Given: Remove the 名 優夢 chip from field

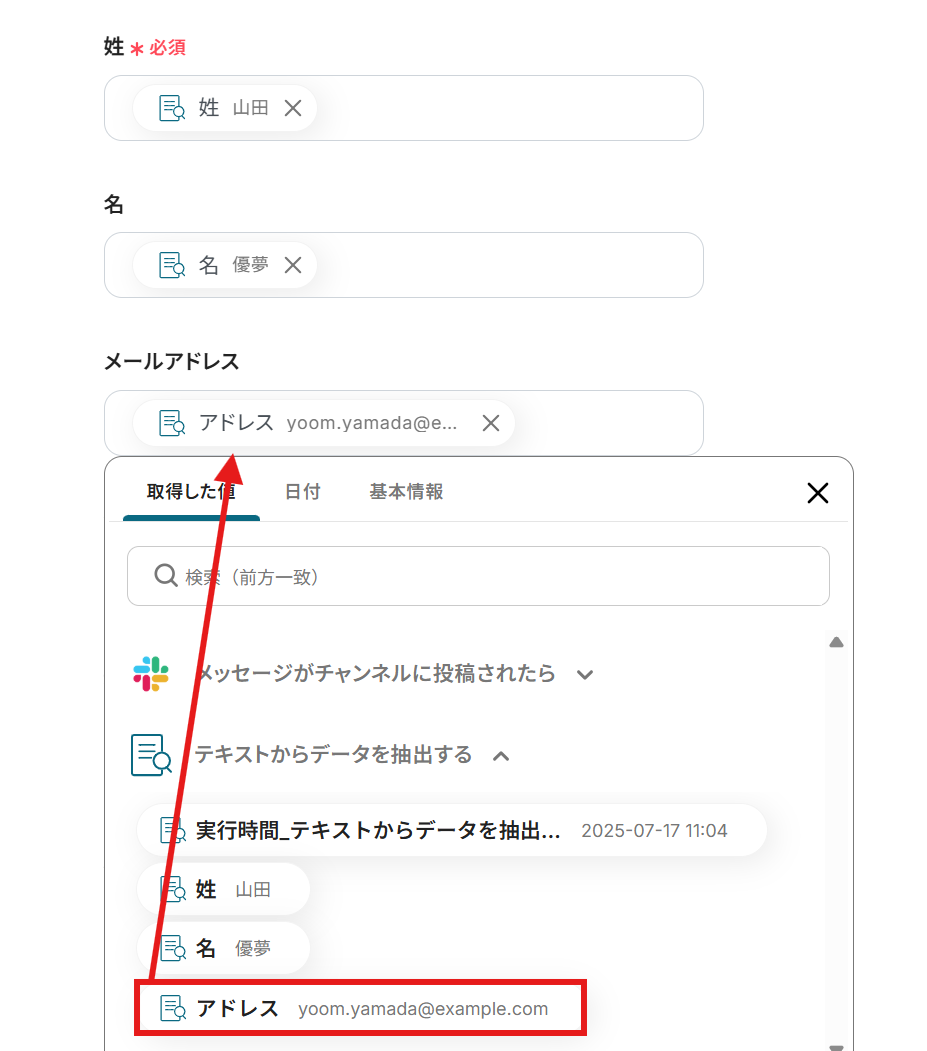Looking at the screenshot, I should (x=292, y=265).
